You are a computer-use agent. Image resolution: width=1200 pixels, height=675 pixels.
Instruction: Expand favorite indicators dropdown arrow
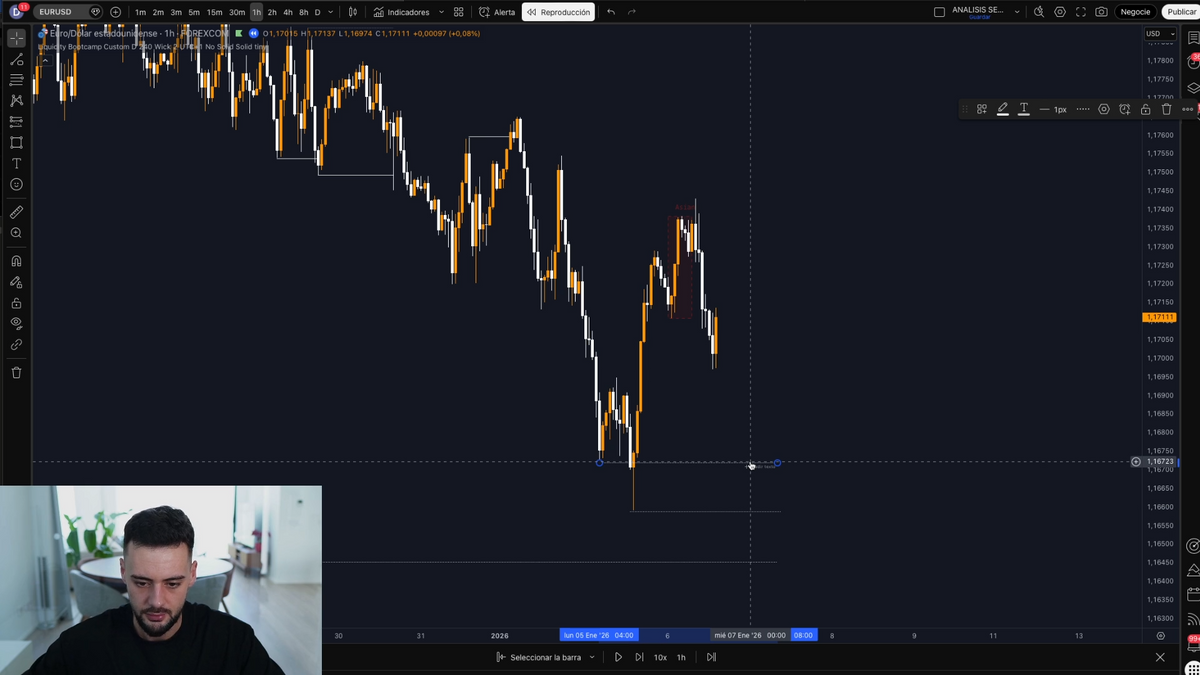(x=441, y=12)
